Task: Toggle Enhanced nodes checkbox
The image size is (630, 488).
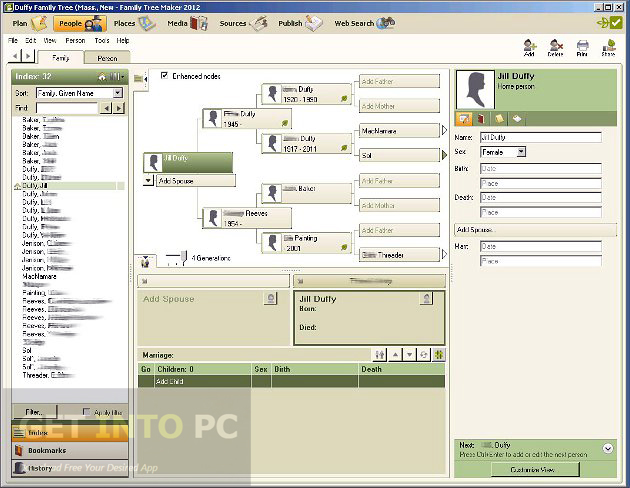Action: point(164,75)
